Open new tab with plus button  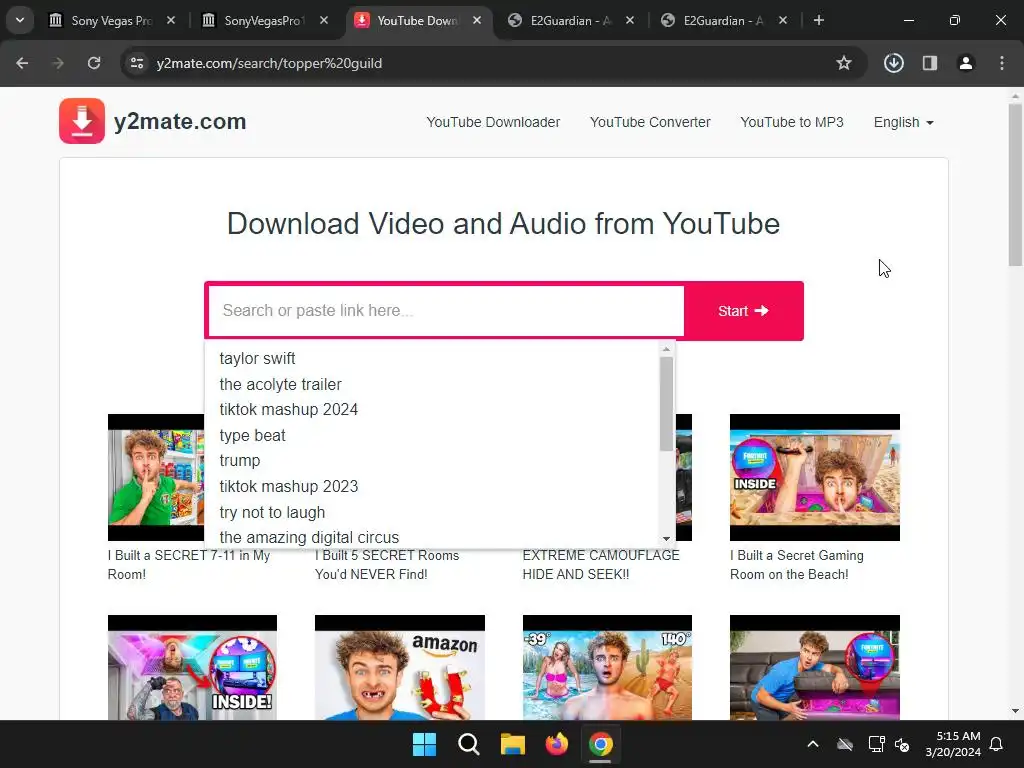tap(818, 20)
